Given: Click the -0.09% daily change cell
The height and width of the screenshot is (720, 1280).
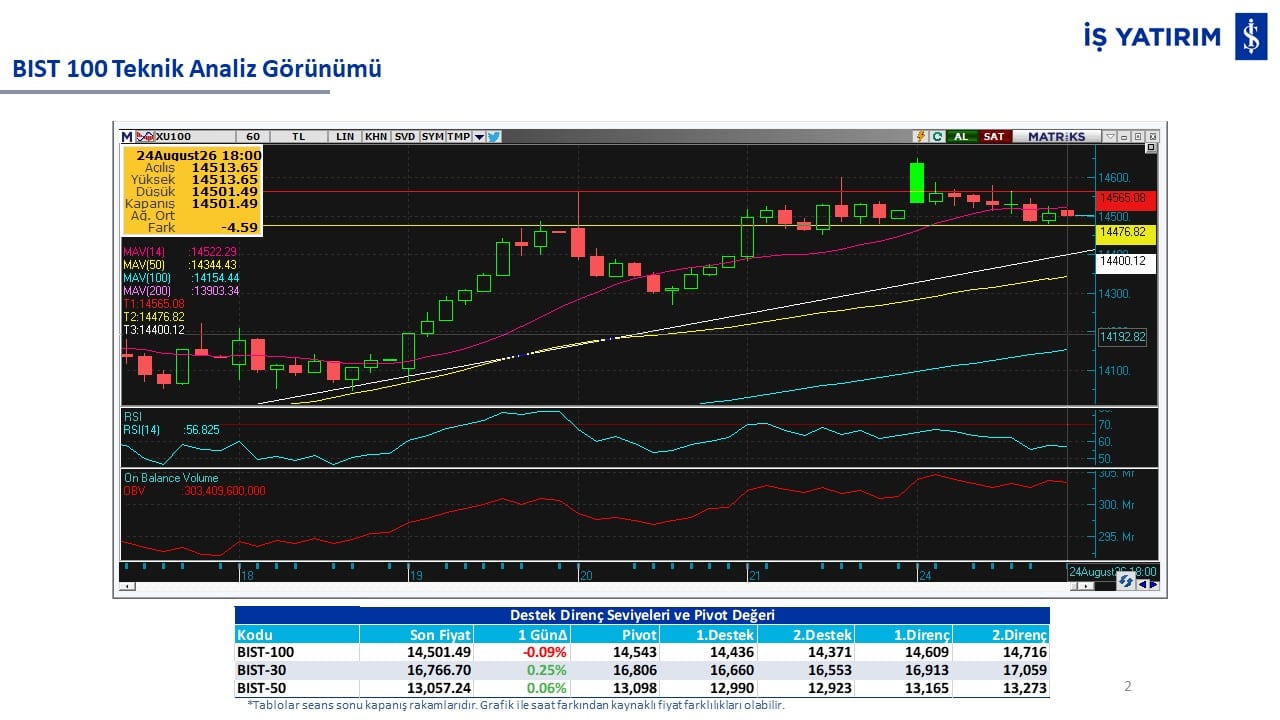Looking at the screenshot, I should (545, 651).
